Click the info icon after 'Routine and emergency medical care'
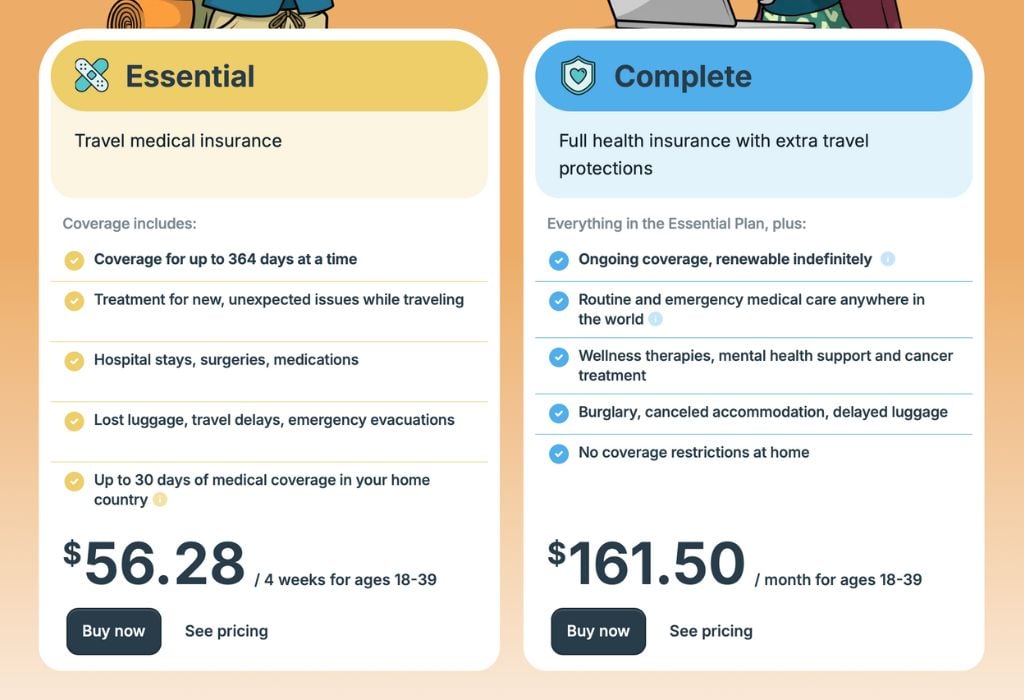The image size is (1024, 700). point(655,320)
